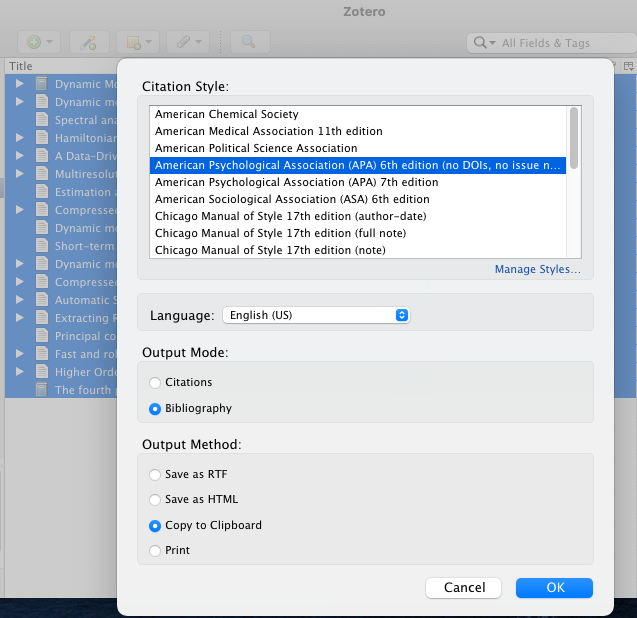Viewport: 637px width, 618px height.
Task: Choose Save as HTML output method
Action: click(155, 500)
